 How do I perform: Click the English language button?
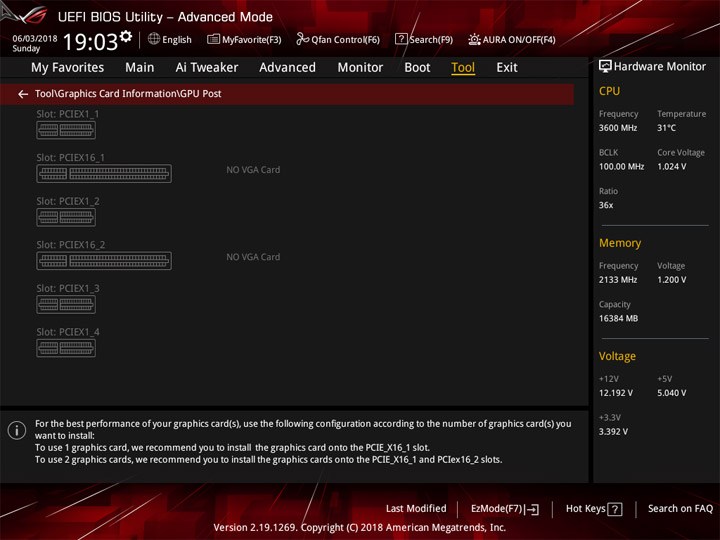(x=170, y=39)
